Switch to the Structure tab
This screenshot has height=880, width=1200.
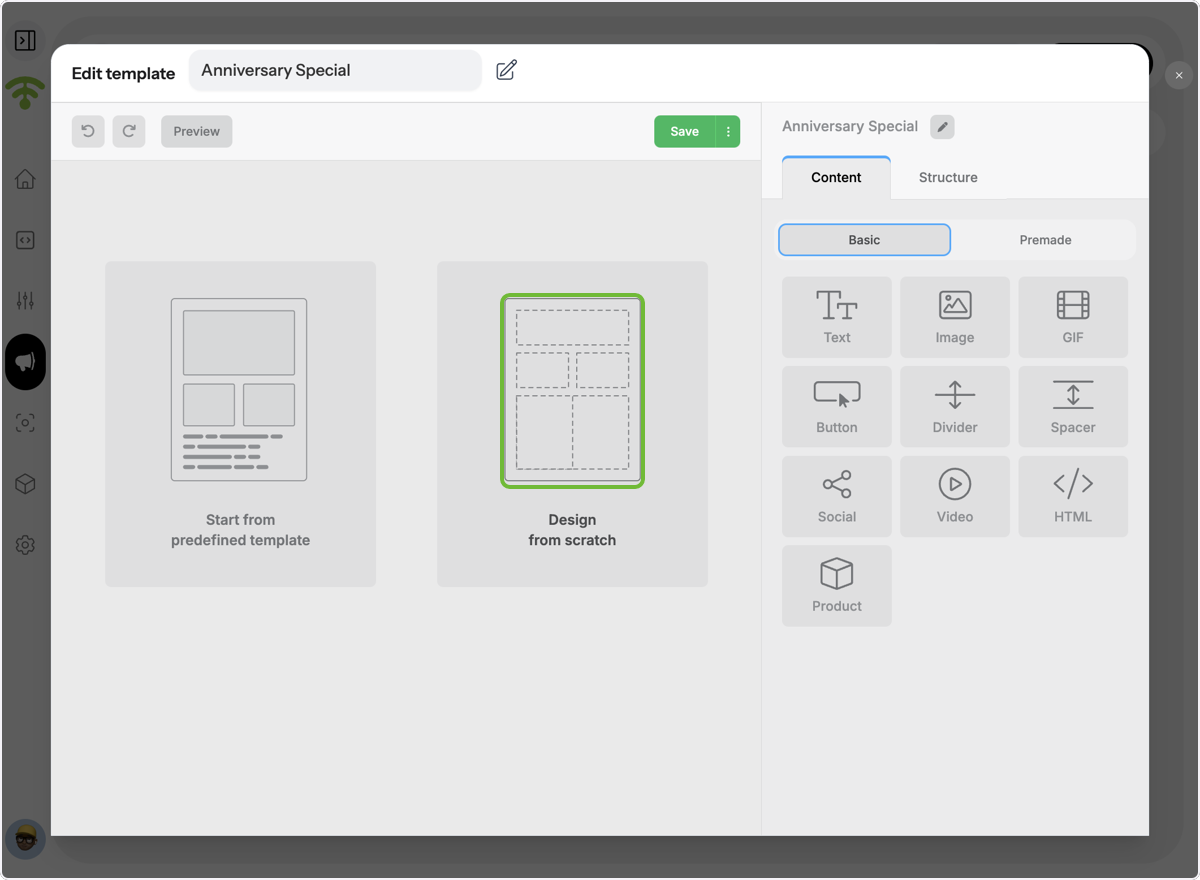[948, 177]
